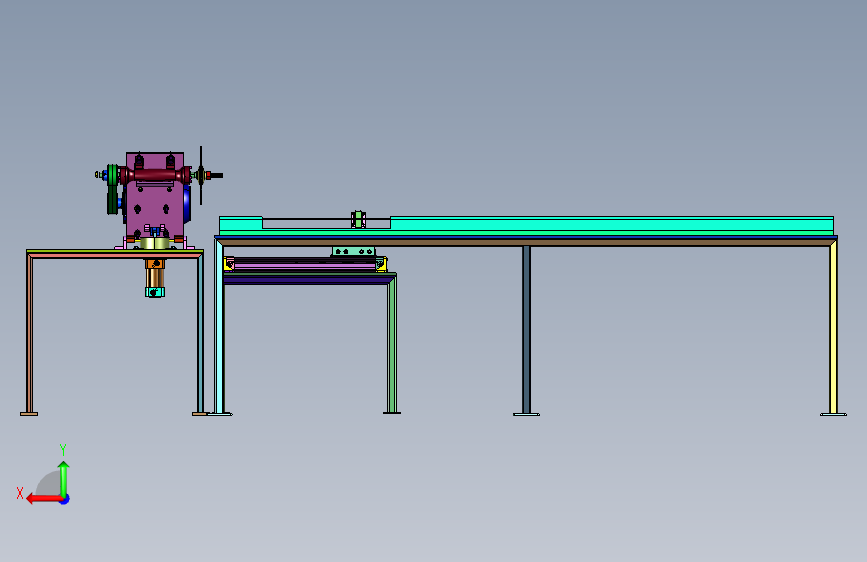Select the teal right leg of small table
Viewport: 867px width, 562px height.
click(x=200, y=334)
